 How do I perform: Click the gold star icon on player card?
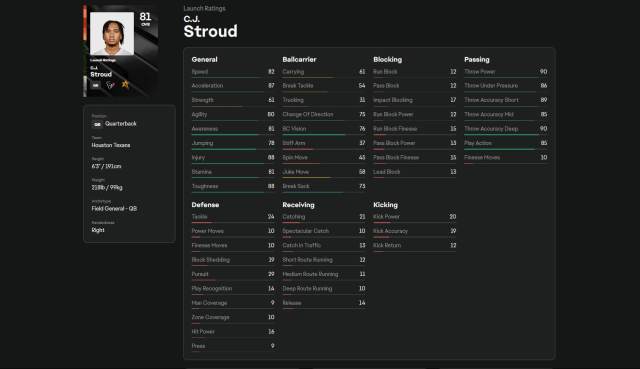(x=125, y=84)
